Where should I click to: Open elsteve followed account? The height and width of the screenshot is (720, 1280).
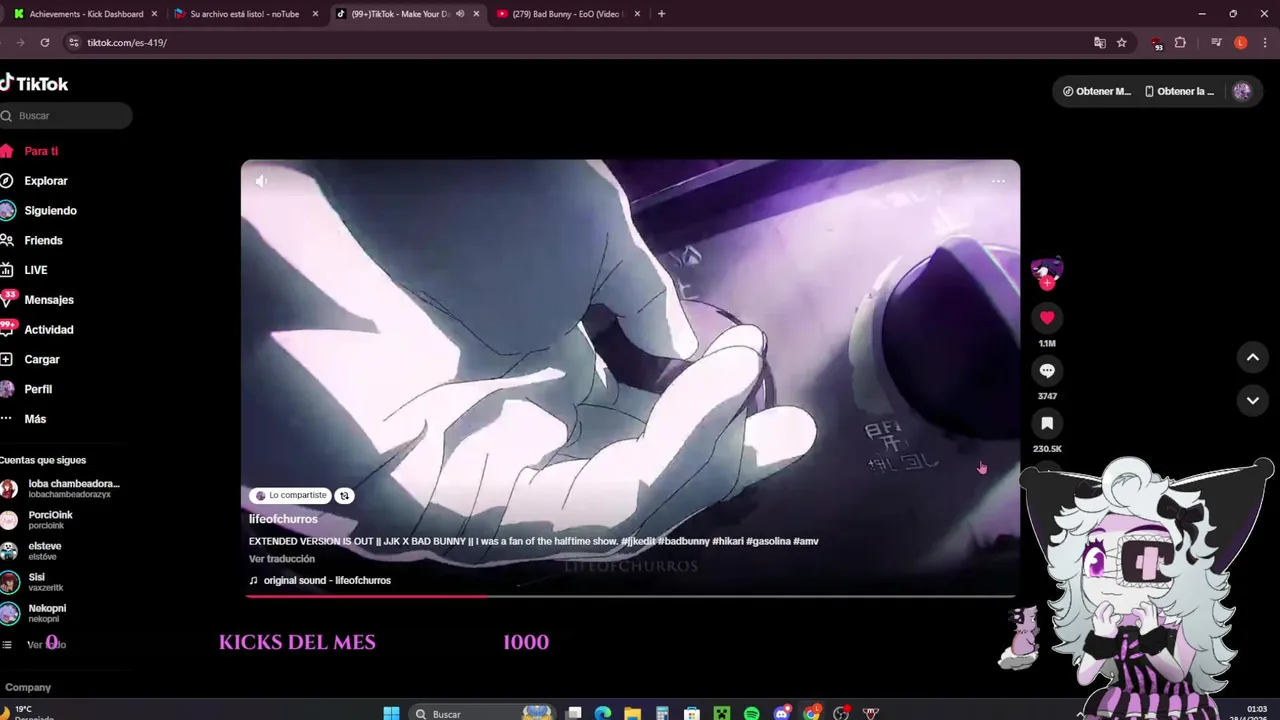(32, 551)
